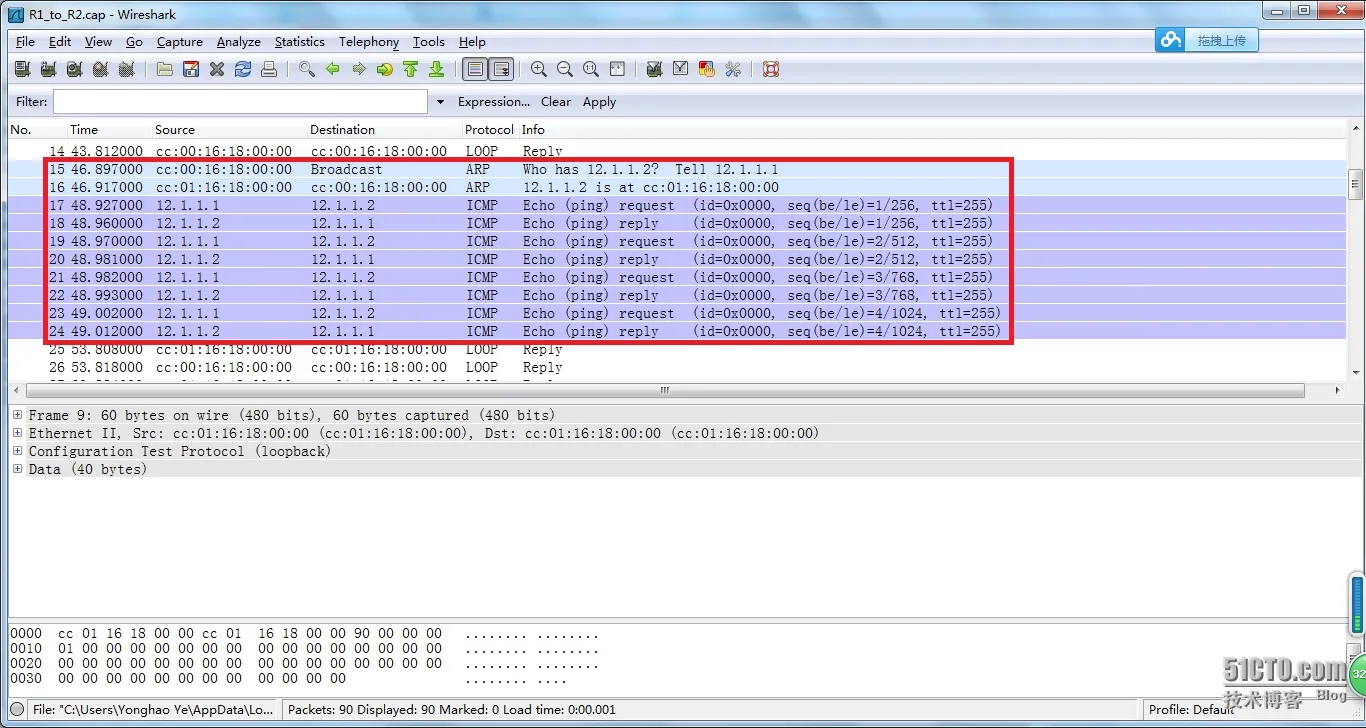Zoom out toolbar icon
Image resolution: width=1366 pixels, height=728 pixels.
coord(565,69)
